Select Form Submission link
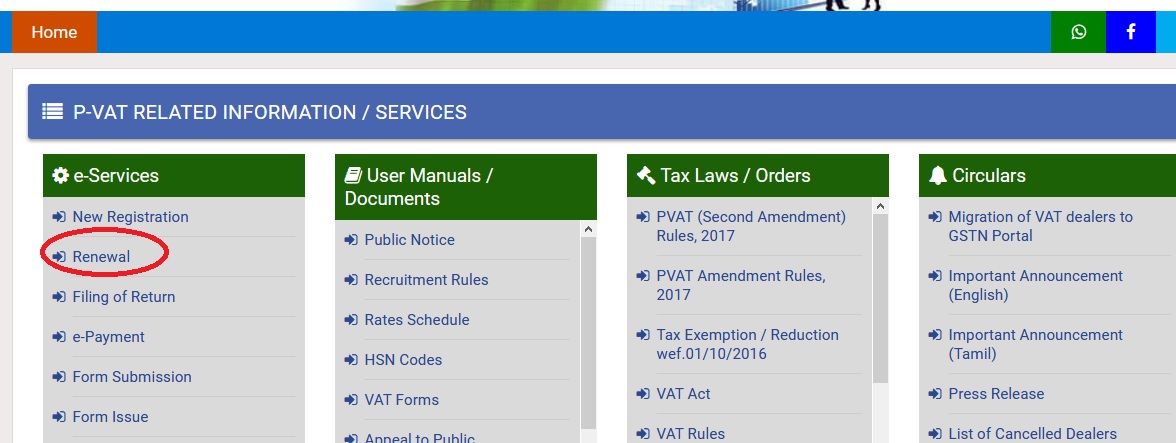This screenshot has height=443, width=1176. pos(131,377)
